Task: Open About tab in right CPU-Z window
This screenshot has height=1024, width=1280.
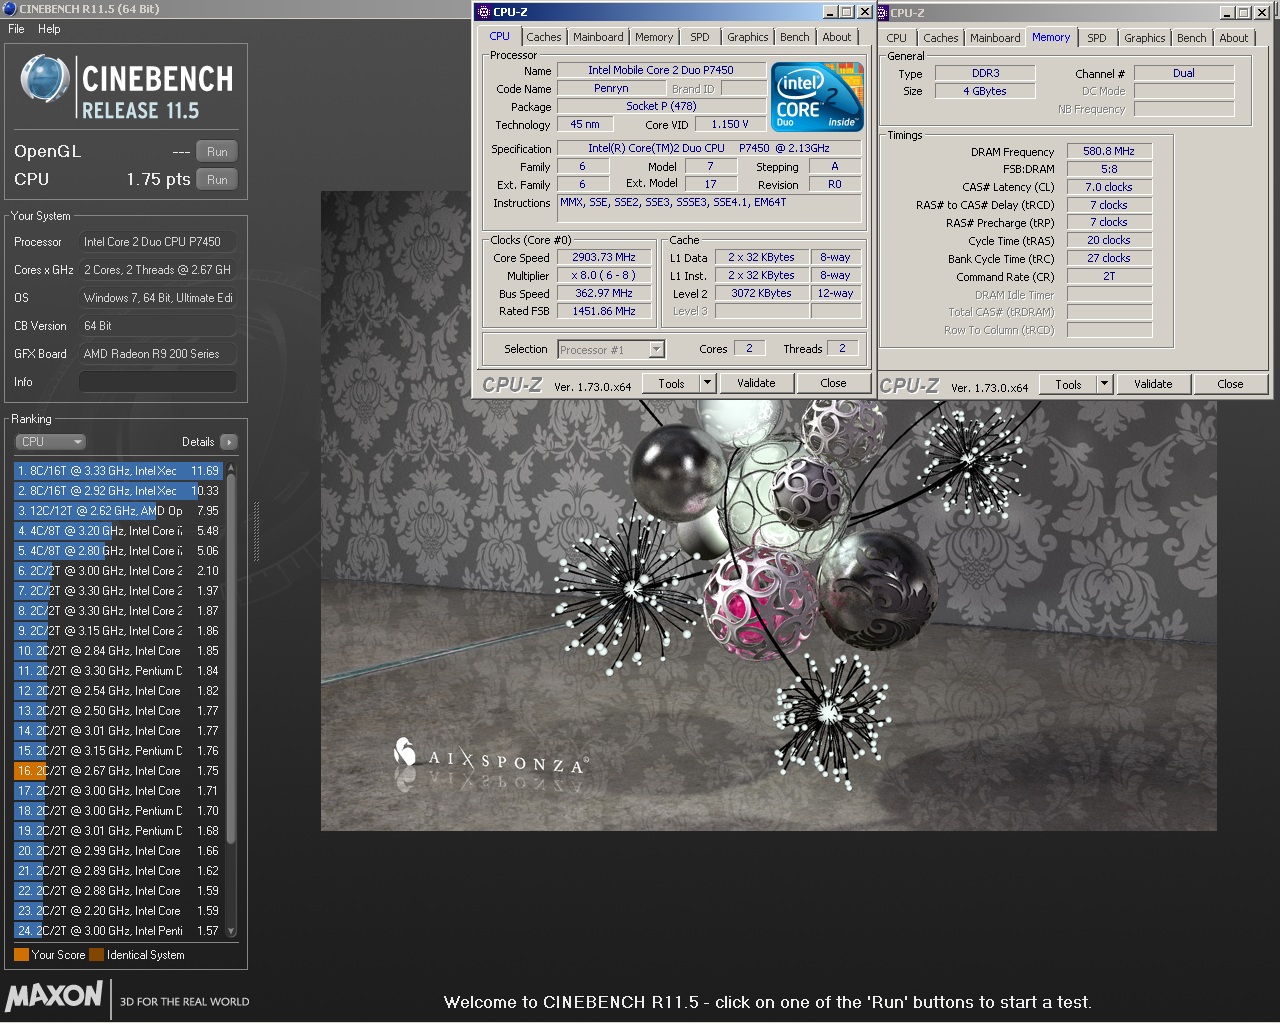Action: point(1234,38)
